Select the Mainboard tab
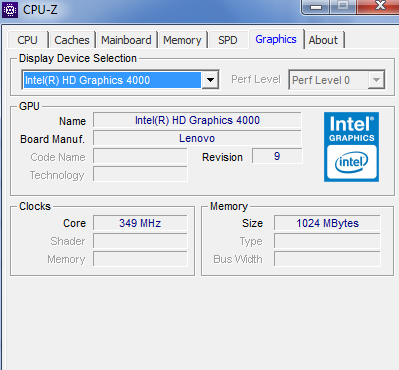399x370 pixels. tap(126, 40)
